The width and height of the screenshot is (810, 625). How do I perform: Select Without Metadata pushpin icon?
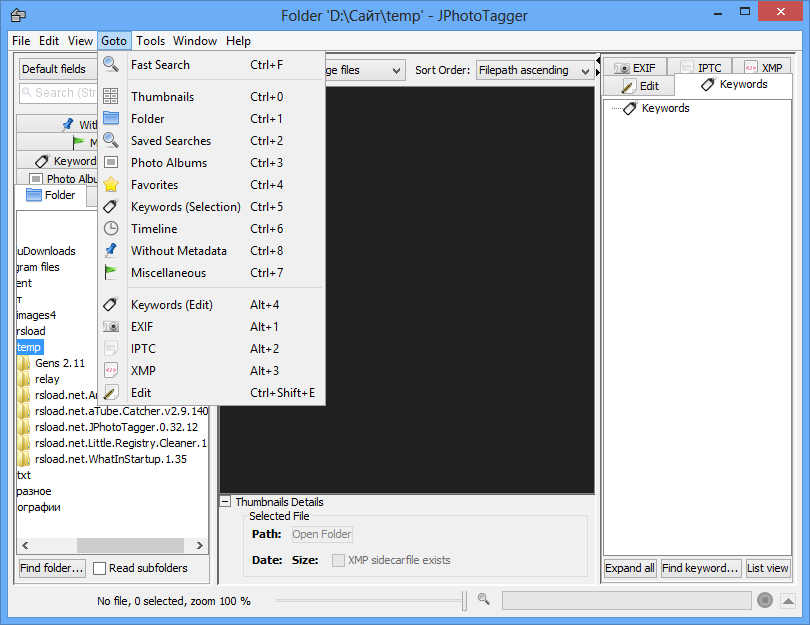click(112, 250)
